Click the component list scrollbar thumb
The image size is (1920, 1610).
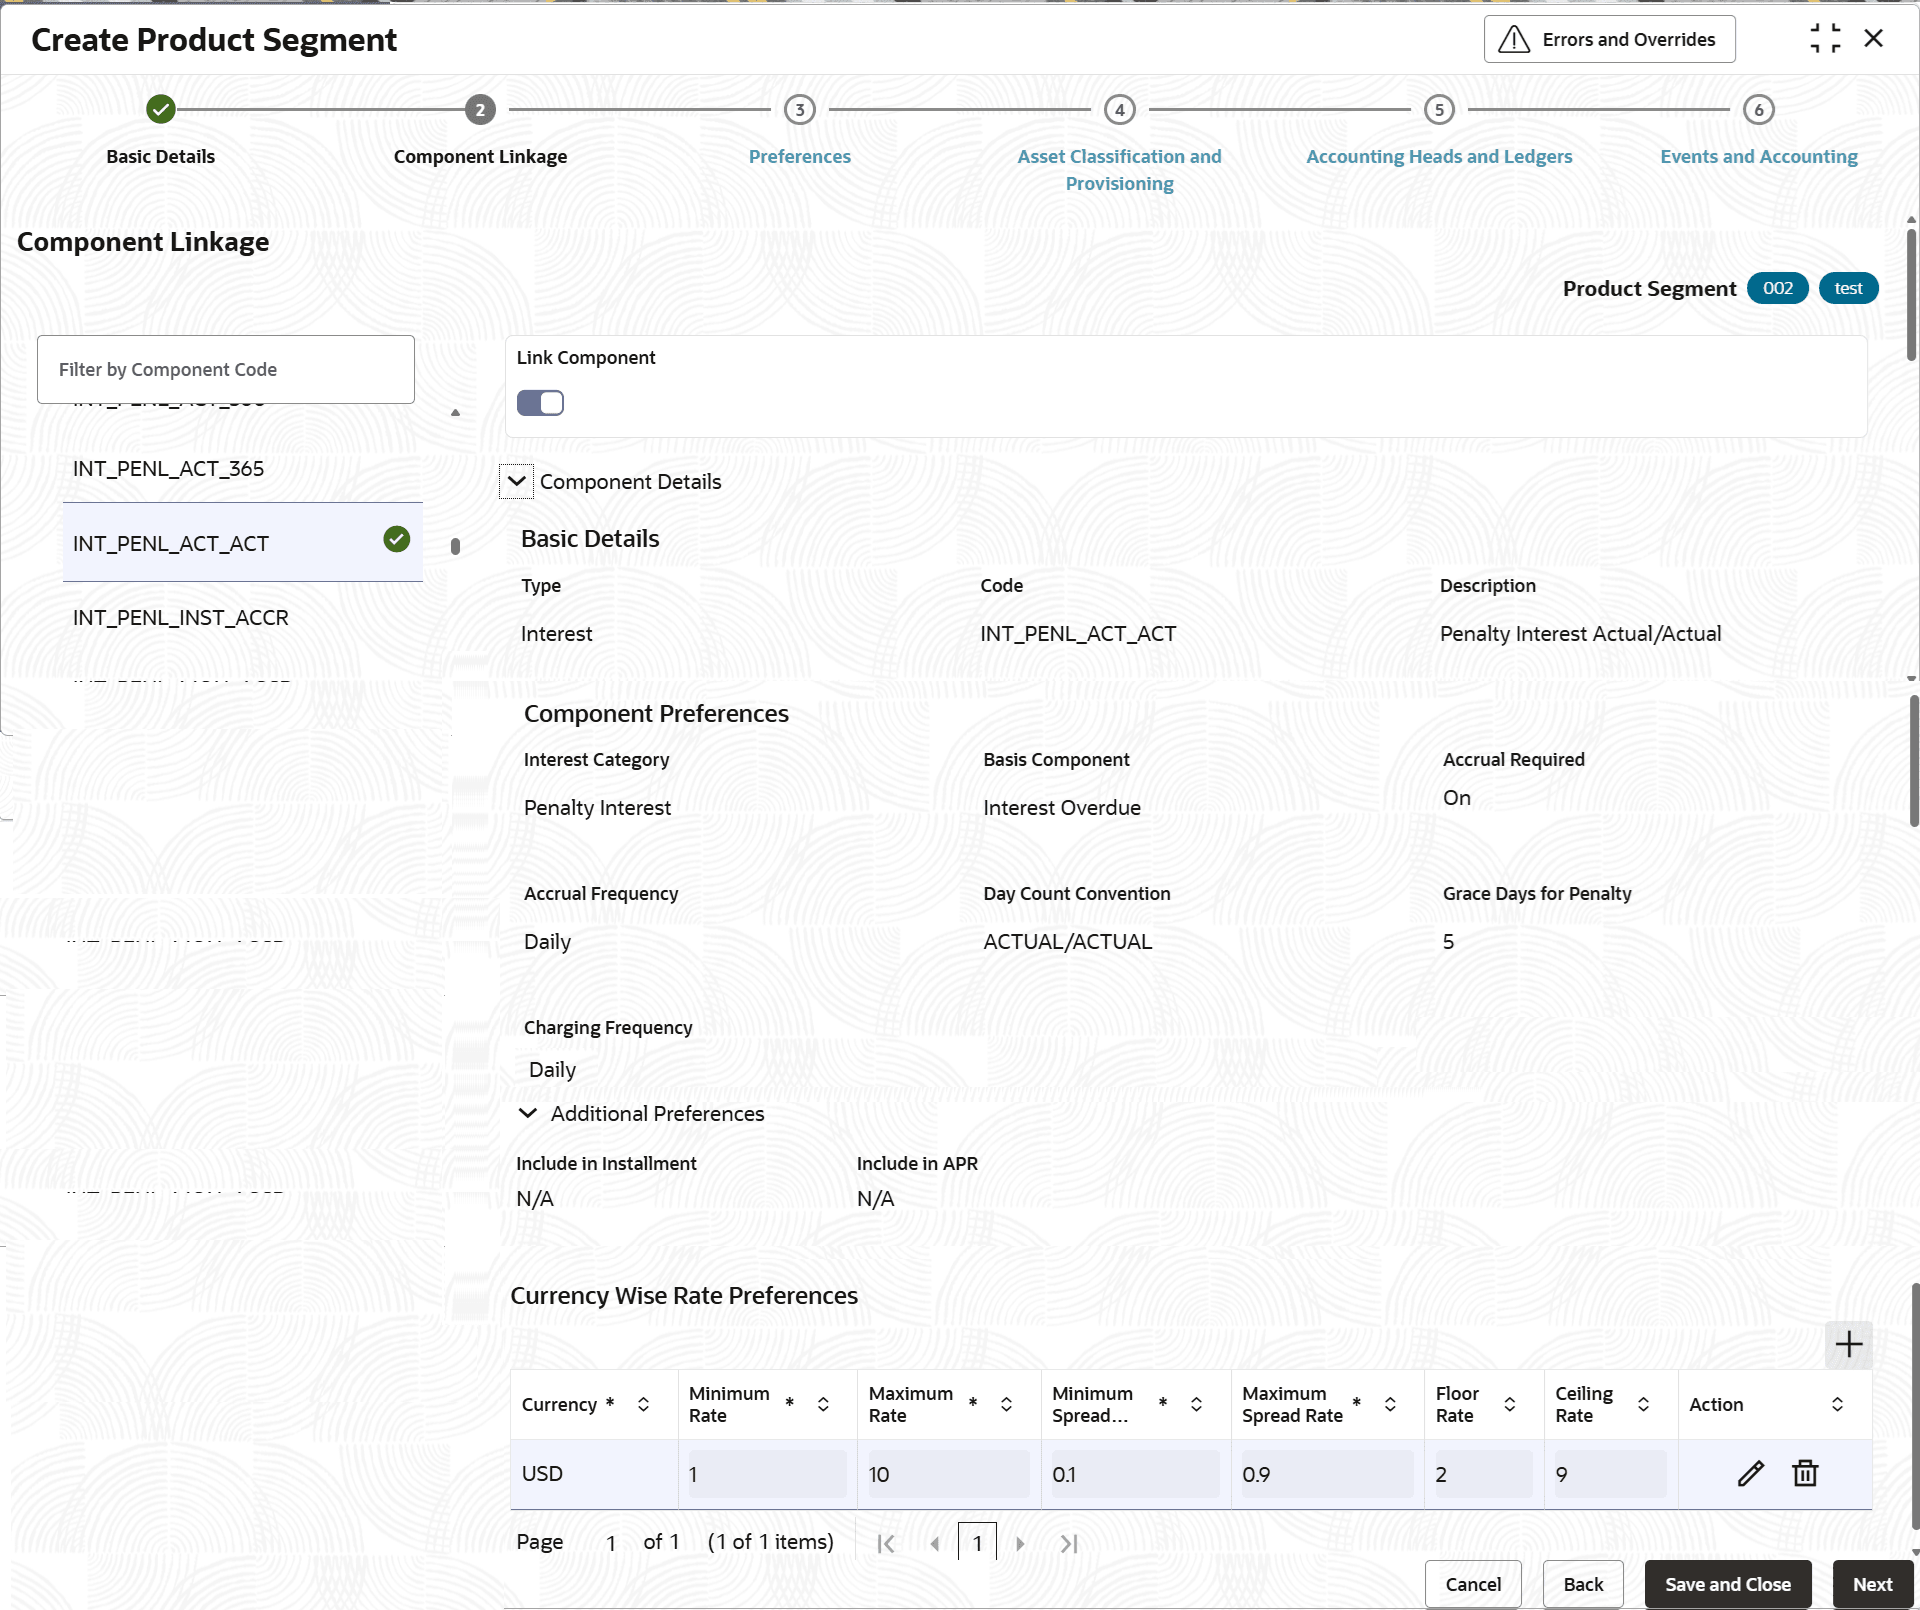455,546
